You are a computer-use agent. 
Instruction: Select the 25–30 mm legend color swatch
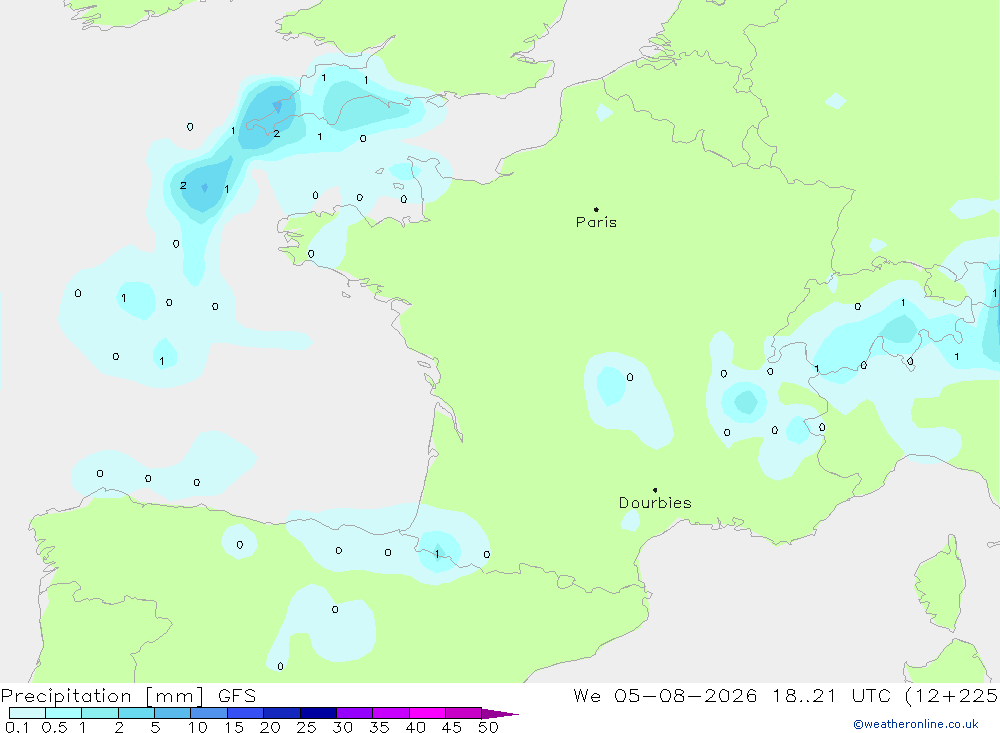coord(318,713)
